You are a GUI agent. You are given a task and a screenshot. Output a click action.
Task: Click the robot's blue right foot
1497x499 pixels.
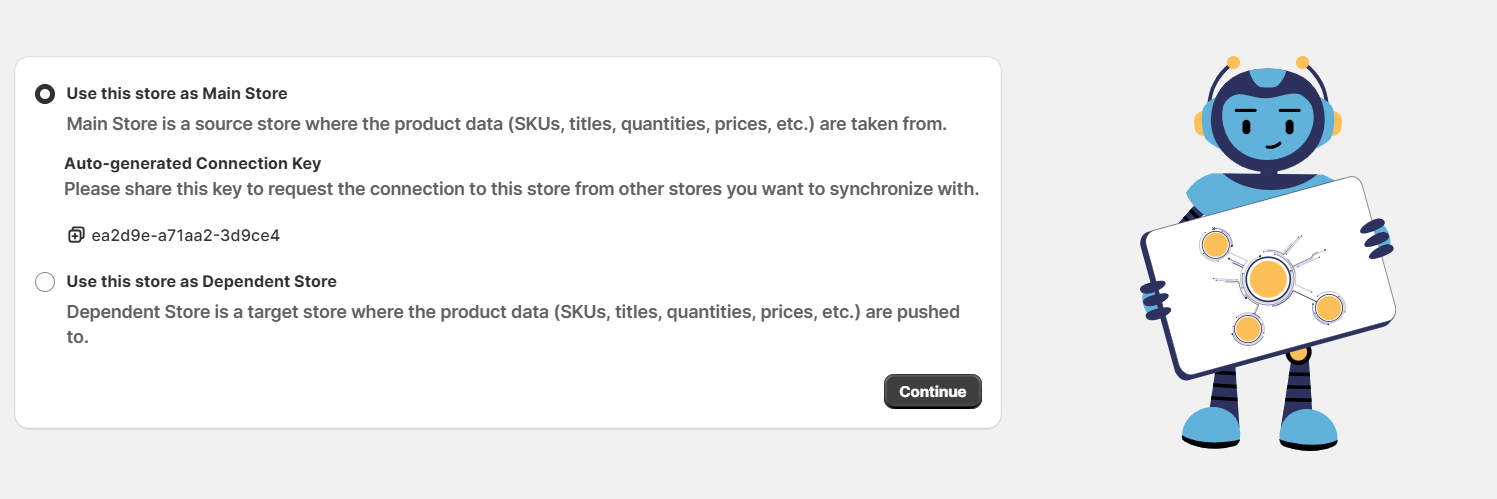pyautogui.click(x=1308, y=428)
